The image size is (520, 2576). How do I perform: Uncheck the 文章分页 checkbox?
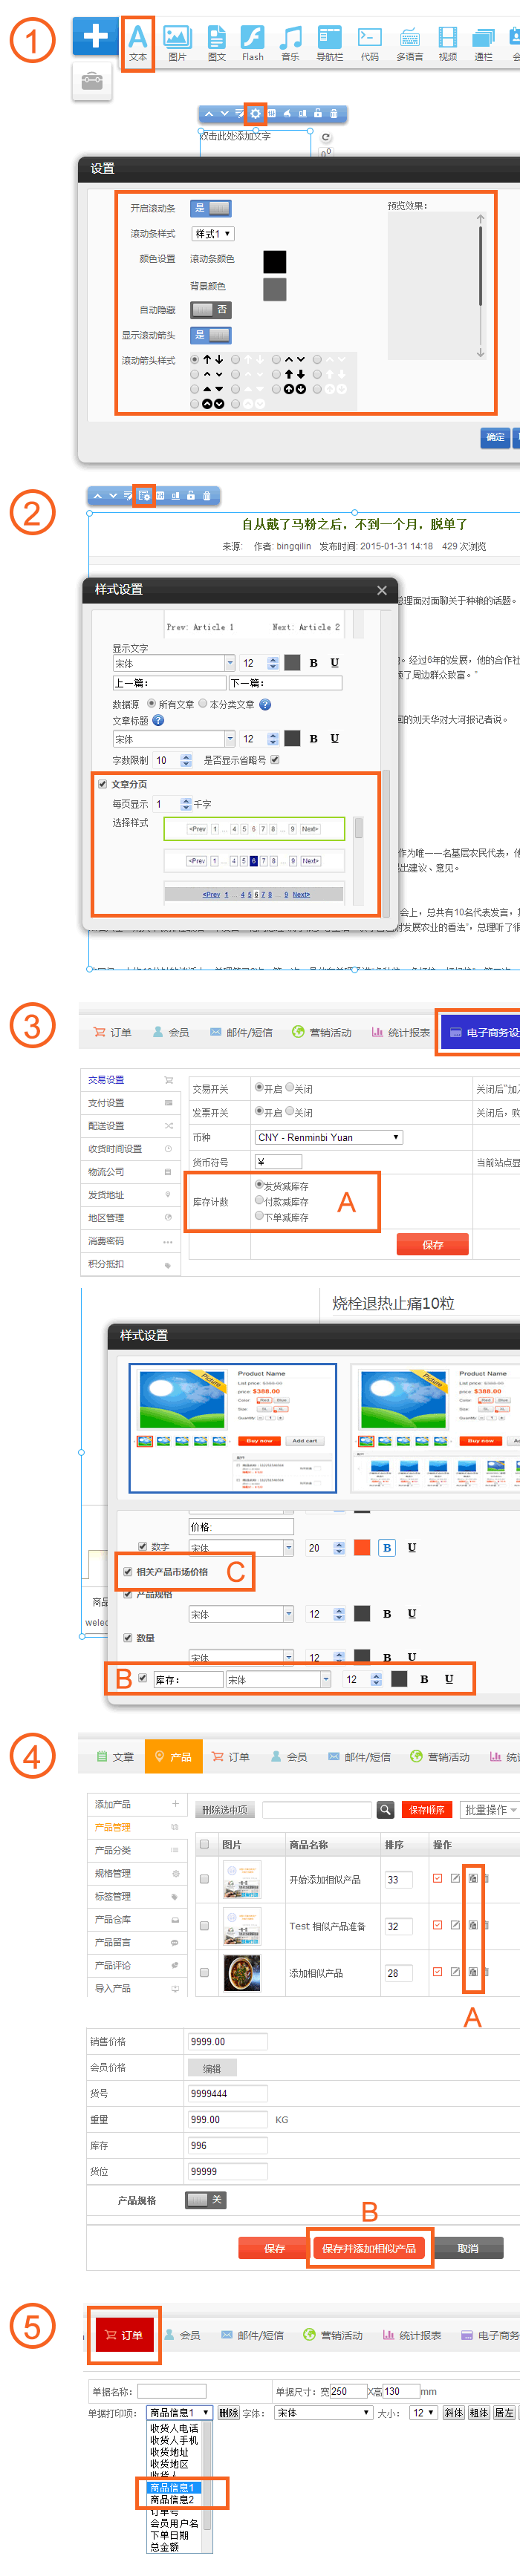click(x=103, y=784)
